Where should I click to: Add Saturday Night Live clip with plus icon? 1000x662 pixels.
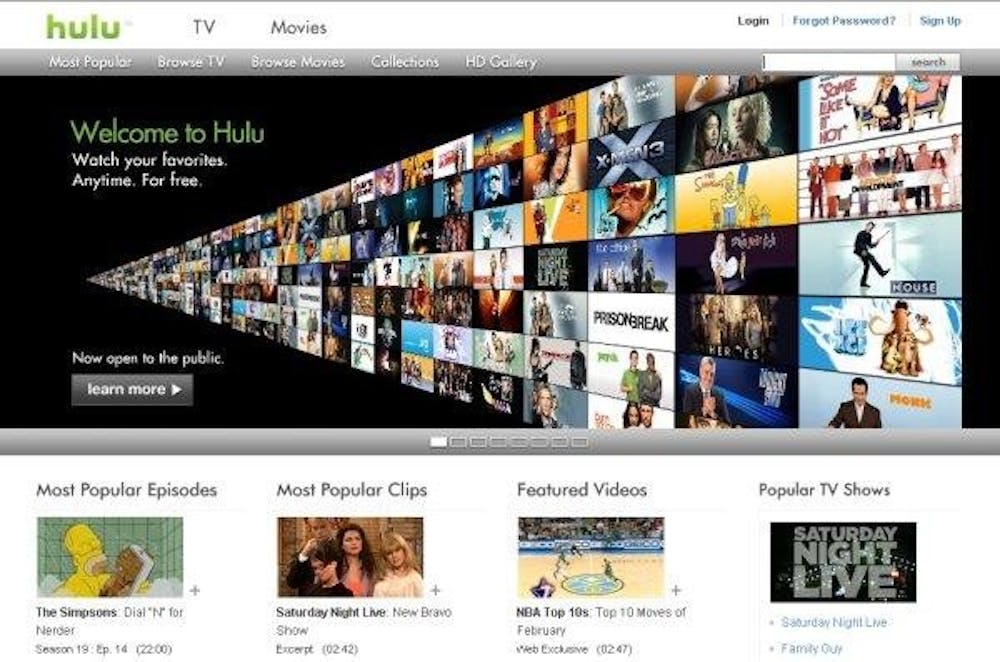tap(436, 591)
